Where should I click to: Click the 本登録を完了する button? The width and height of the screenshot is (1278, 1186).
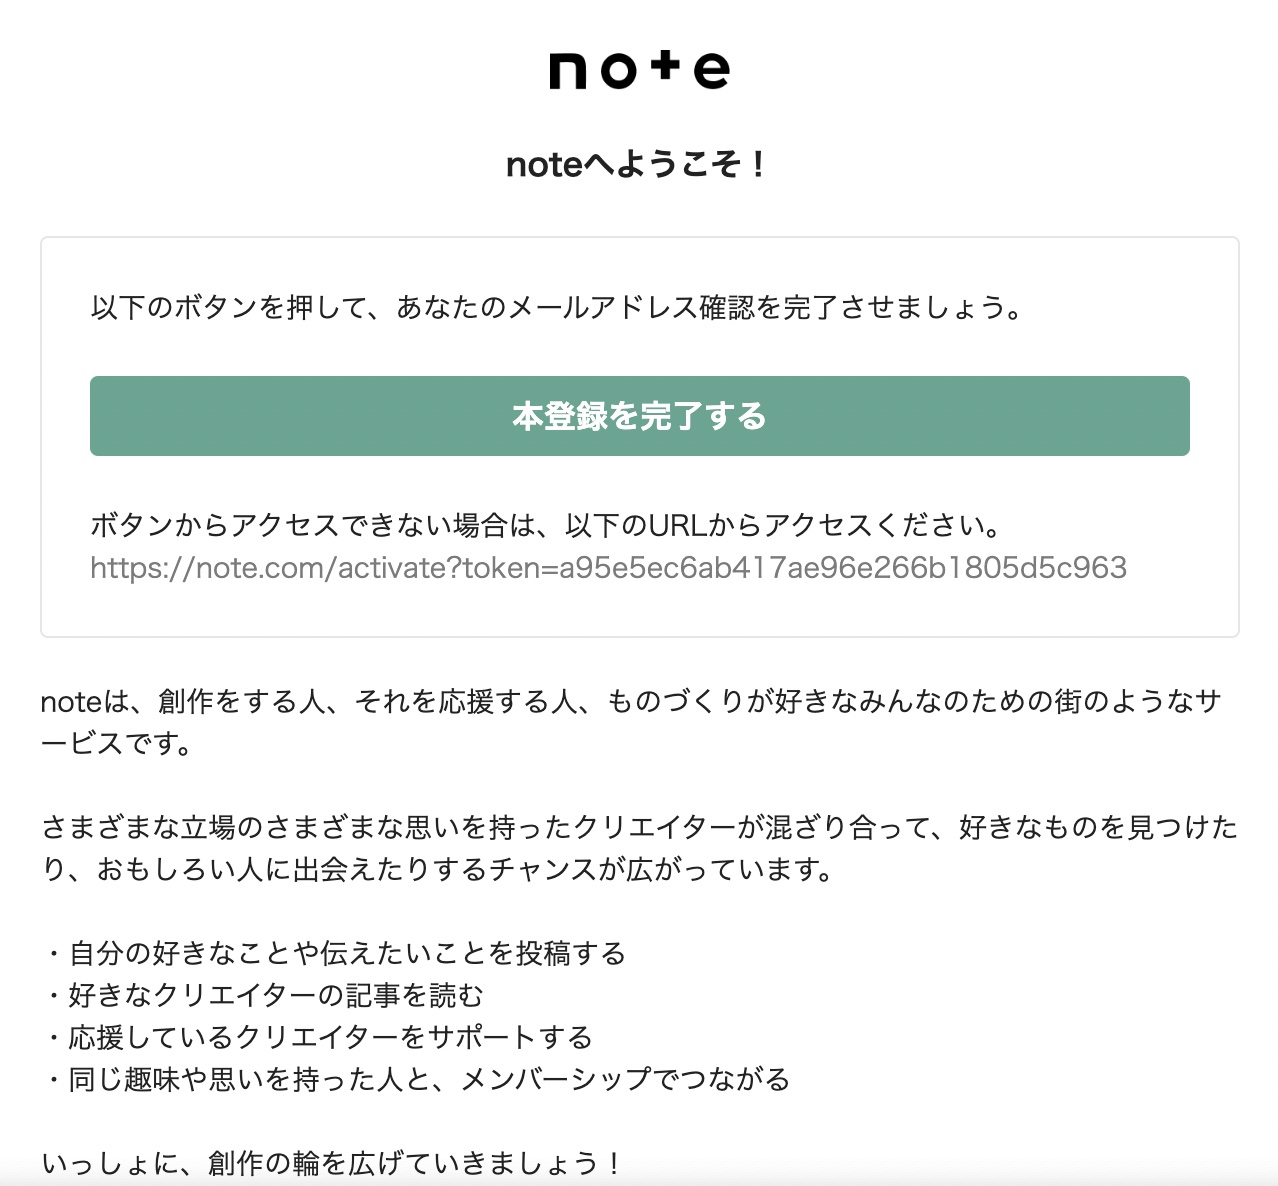click(x=640, y=416)
